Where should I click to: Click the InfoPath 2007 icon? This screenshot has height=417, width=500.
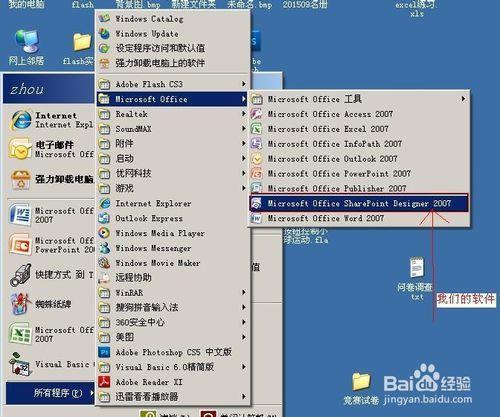(x=256, y=144)
